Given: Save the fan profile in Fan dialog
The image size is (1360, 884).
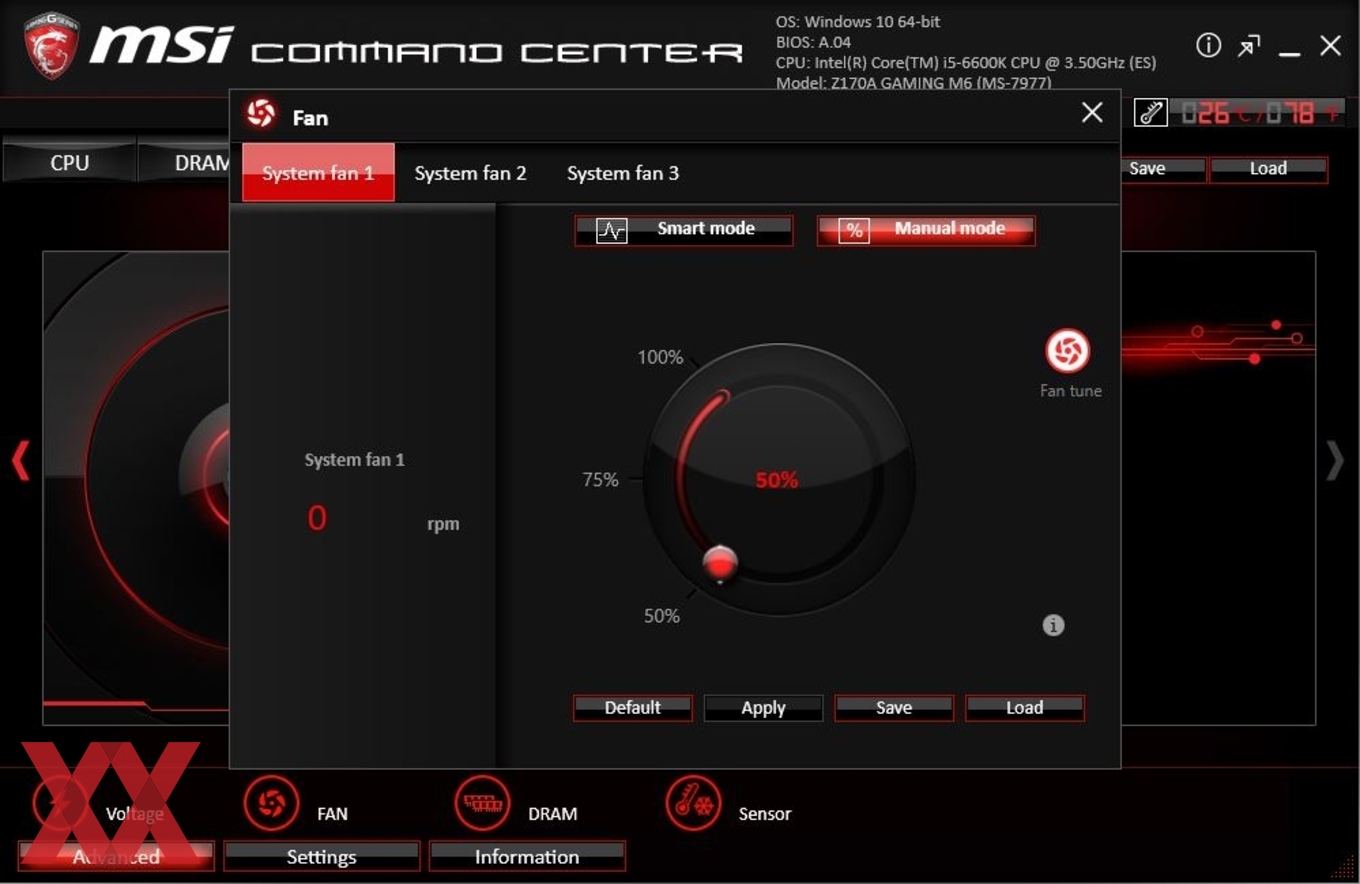Looking at the screenshot, I should (893, 708).
